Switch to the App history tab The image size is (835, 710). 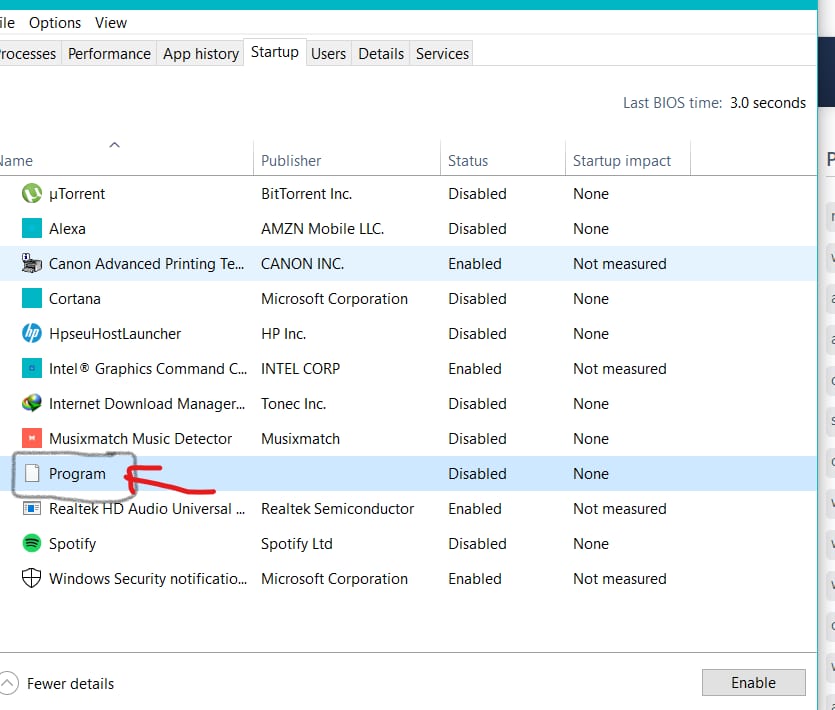[x=201, y=54]
